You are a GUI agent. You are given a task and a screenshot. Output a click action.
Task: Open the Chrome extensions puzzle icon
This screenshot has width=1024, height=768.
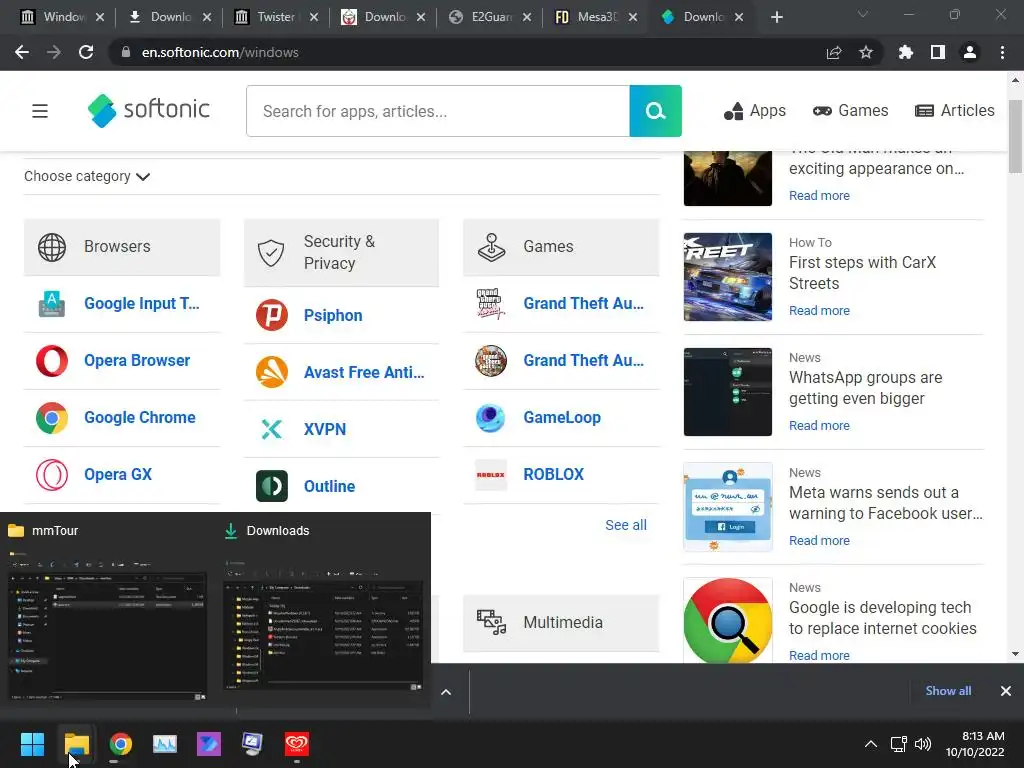point(906,52)
